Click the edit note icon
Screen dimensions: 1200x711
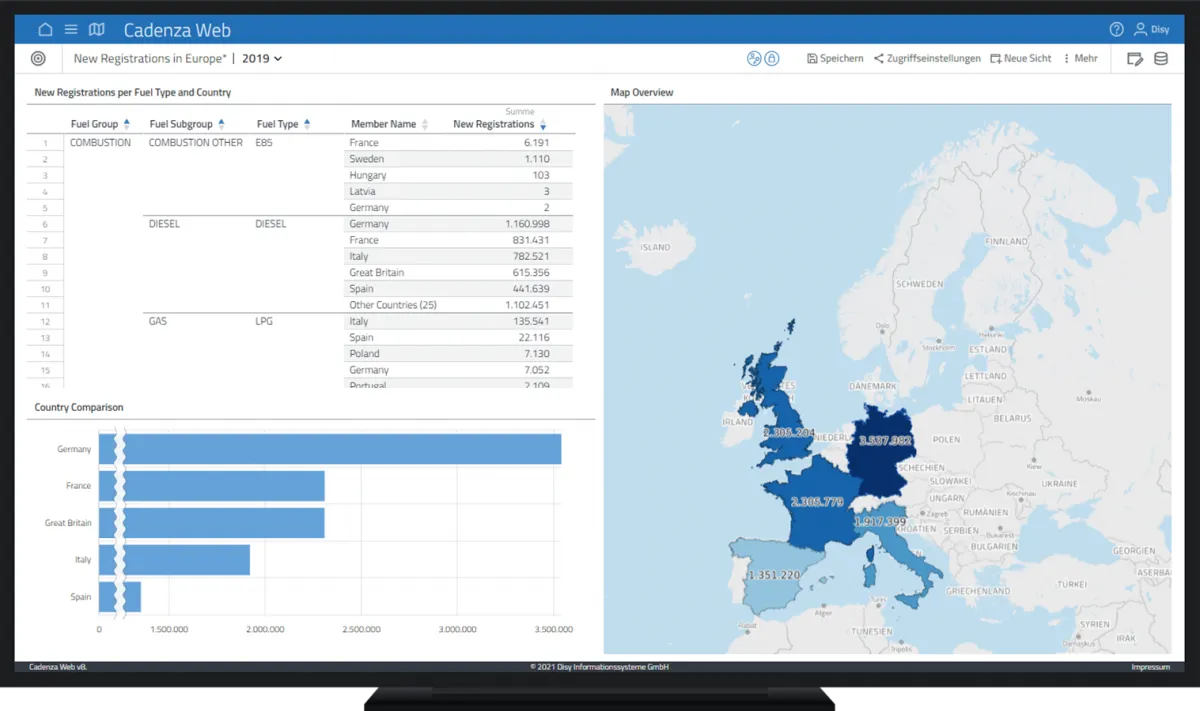pos(1134,59)
